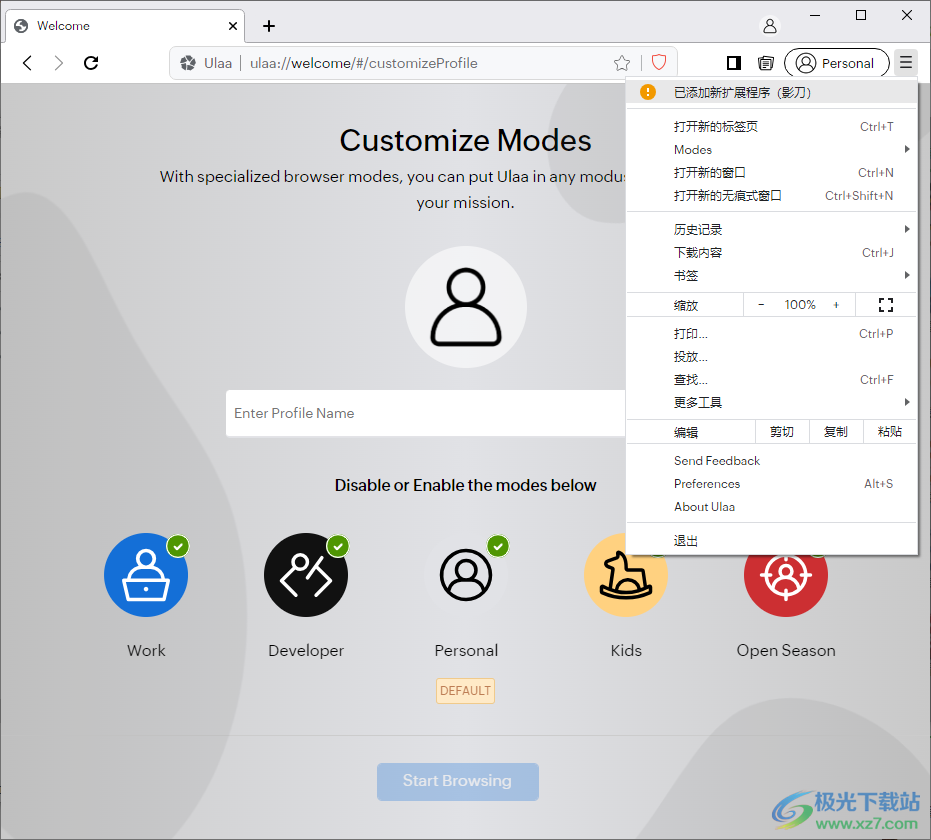931x840 pixels.
Task: Toggle the side panel icon
Action: [x=734, y=63]
